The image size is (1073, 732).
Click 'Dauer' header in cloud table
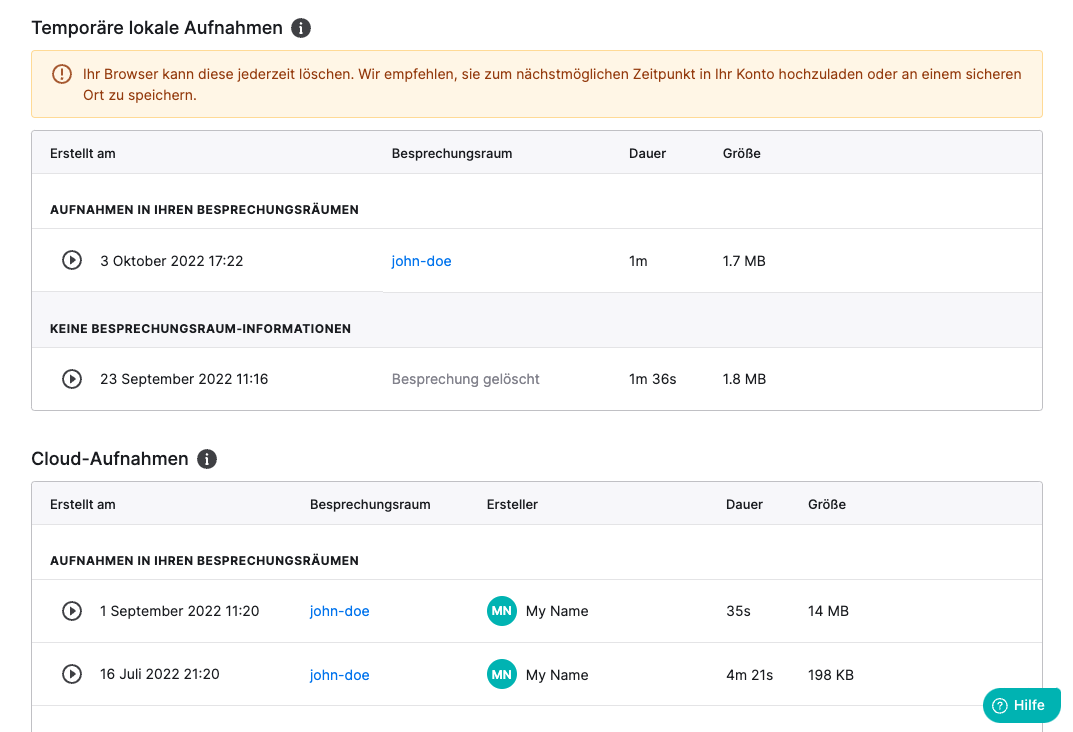(x=744, y=504)
